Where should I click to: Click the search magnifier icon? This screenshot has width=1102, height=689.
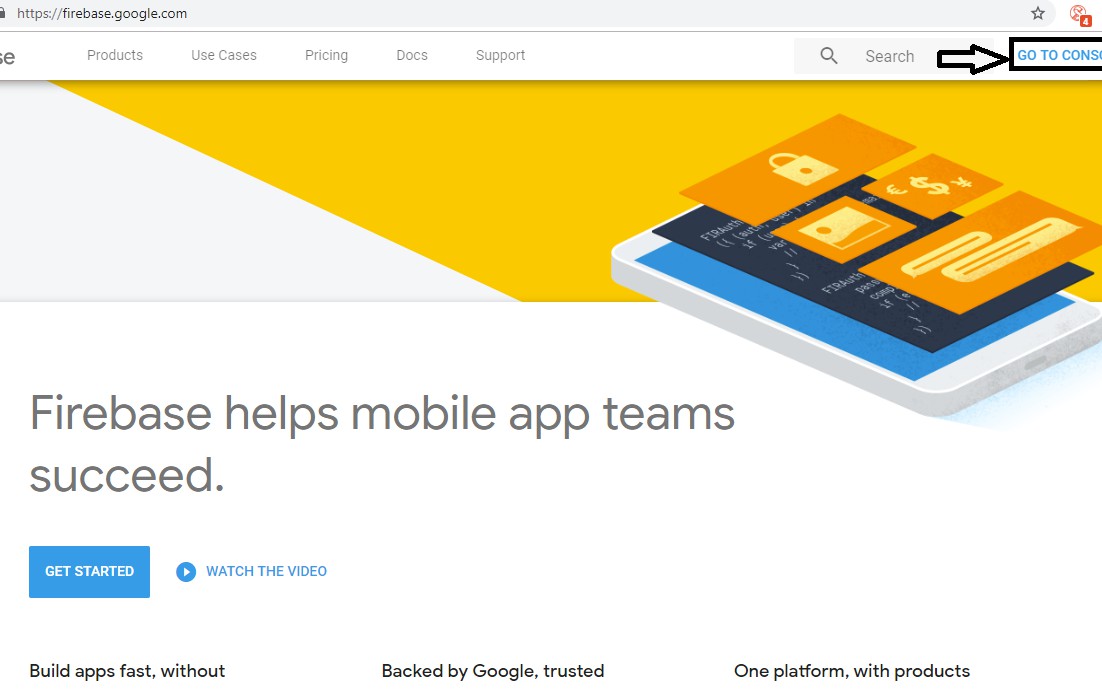pos(828,56)
